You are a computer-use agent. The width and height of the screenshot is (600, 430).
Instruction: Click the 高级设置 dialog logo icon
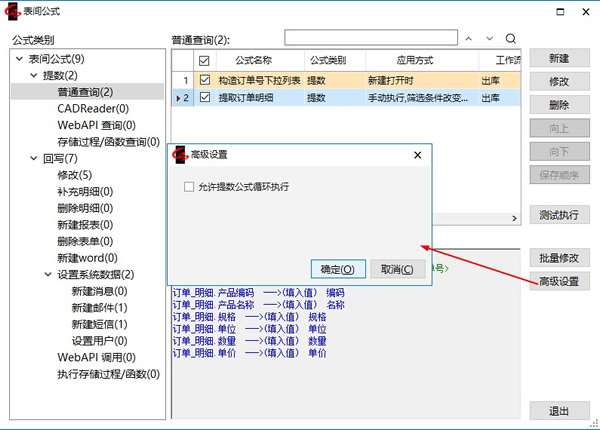(x=180, y=155)
